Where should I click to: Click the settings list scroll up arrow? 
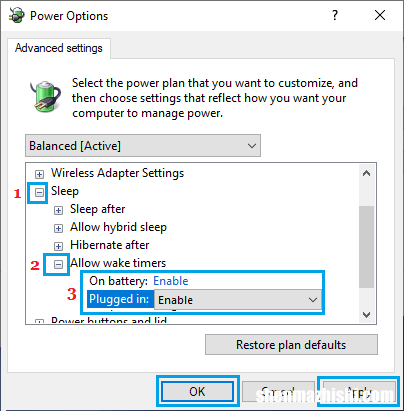[x=366, y=173]
